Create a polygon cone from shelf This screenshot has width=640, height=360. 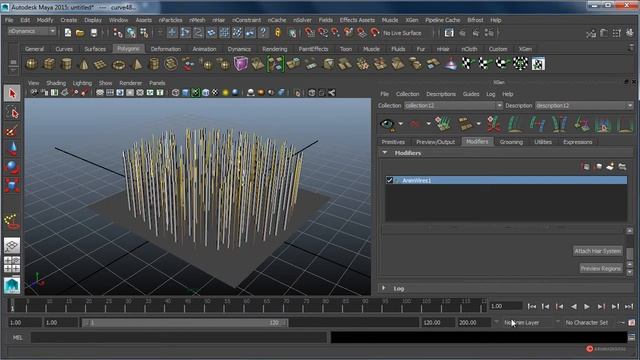point(84,64)
